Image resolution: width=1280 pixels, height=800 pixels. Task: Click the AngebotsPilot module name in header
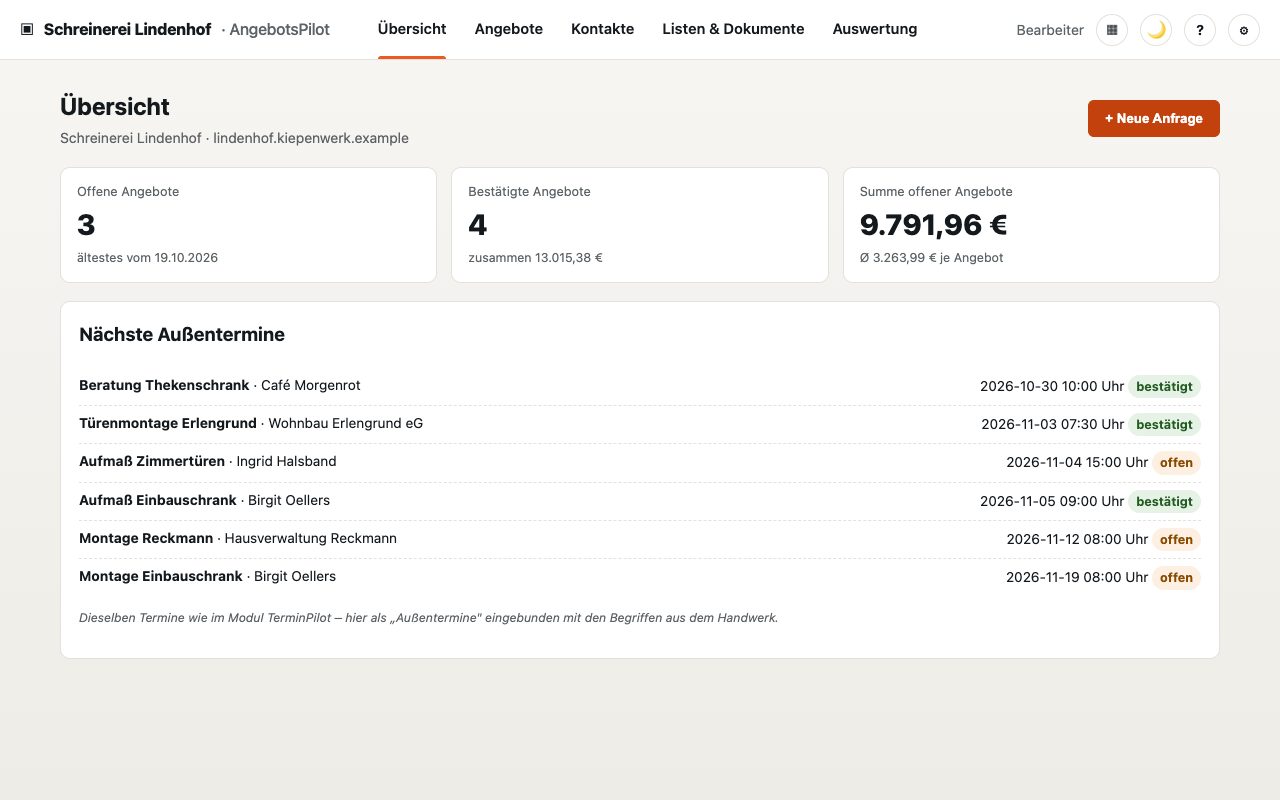pyautogui.click(x=279, y=30)
